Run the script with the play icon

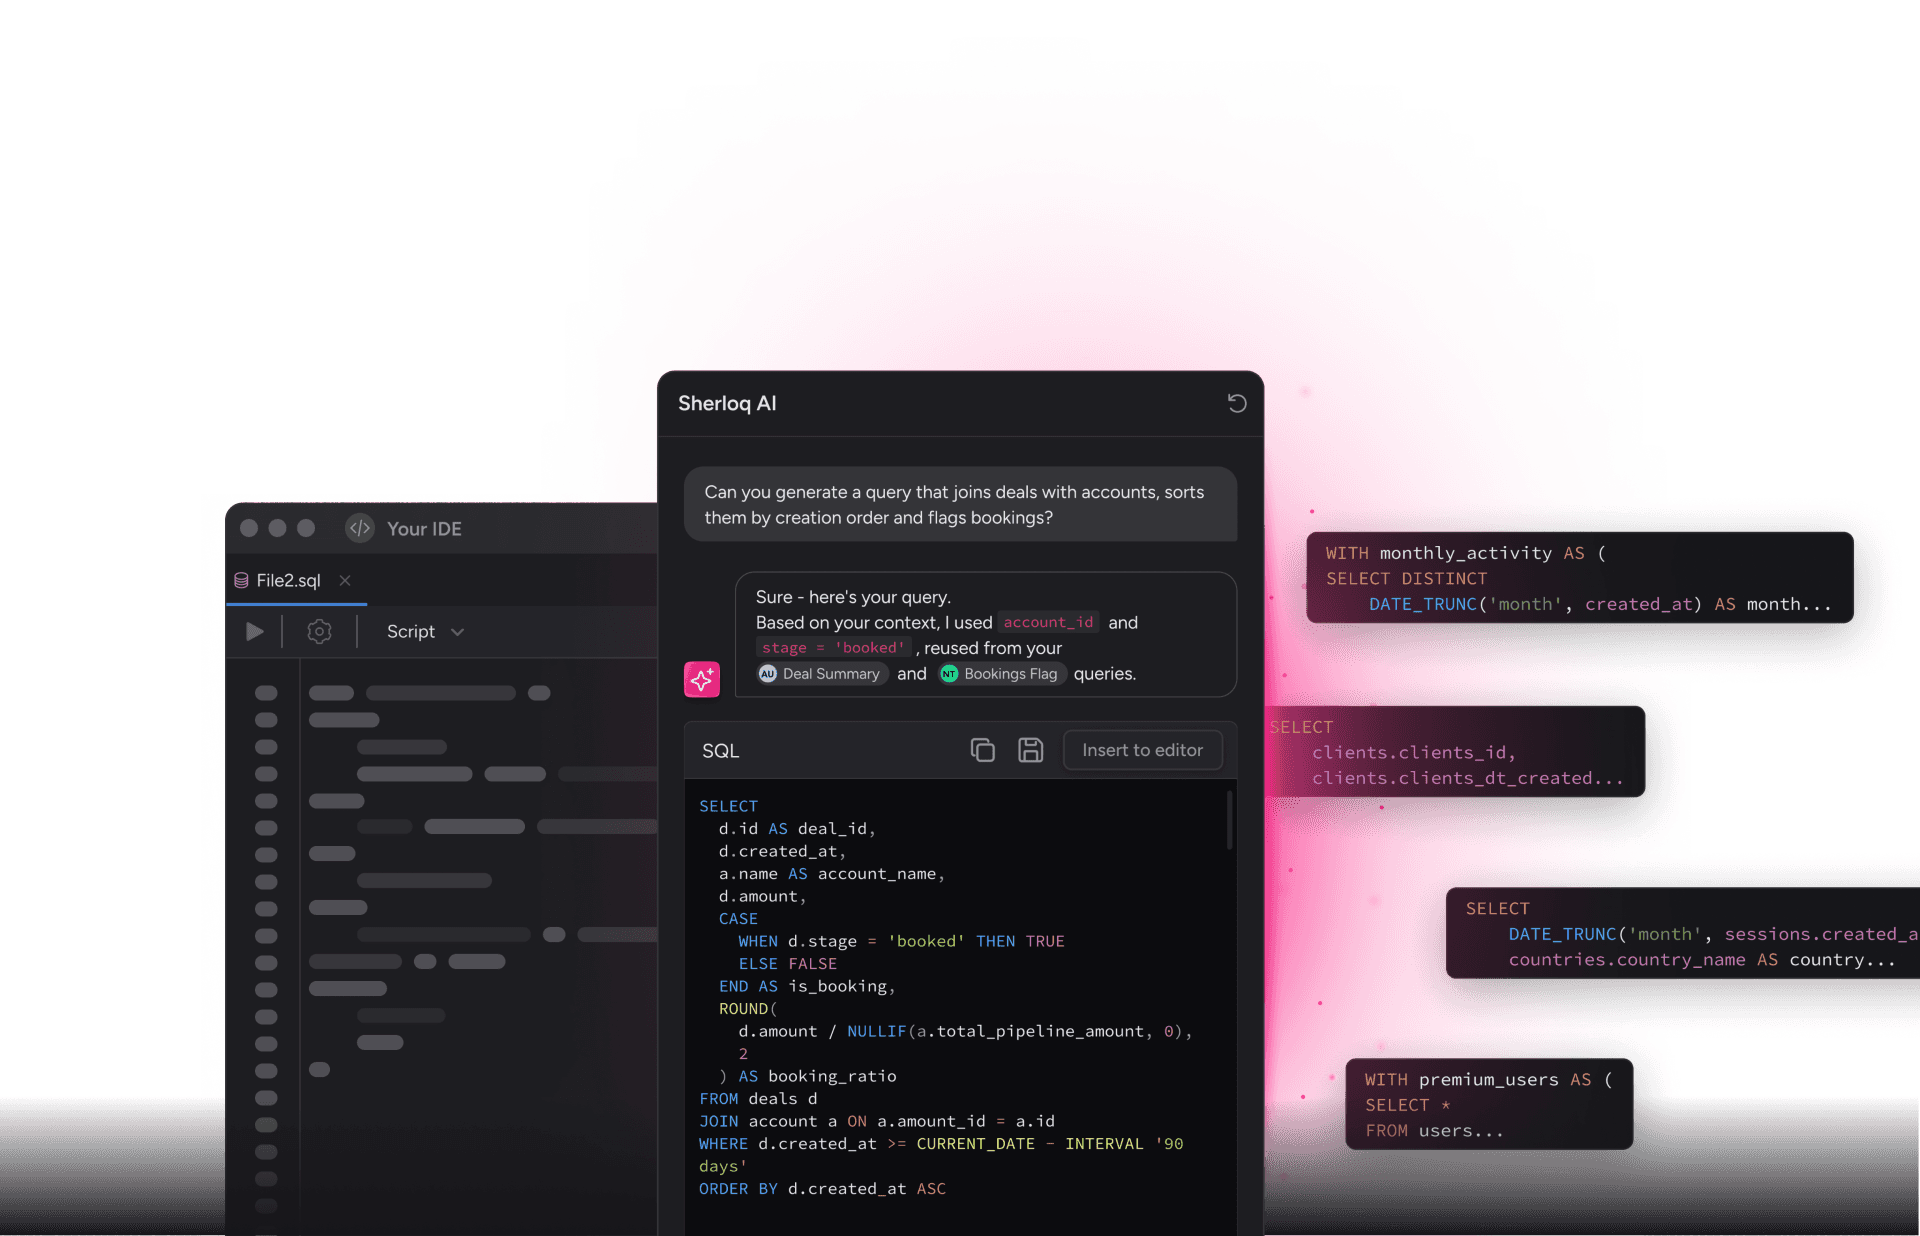[255, 632]
